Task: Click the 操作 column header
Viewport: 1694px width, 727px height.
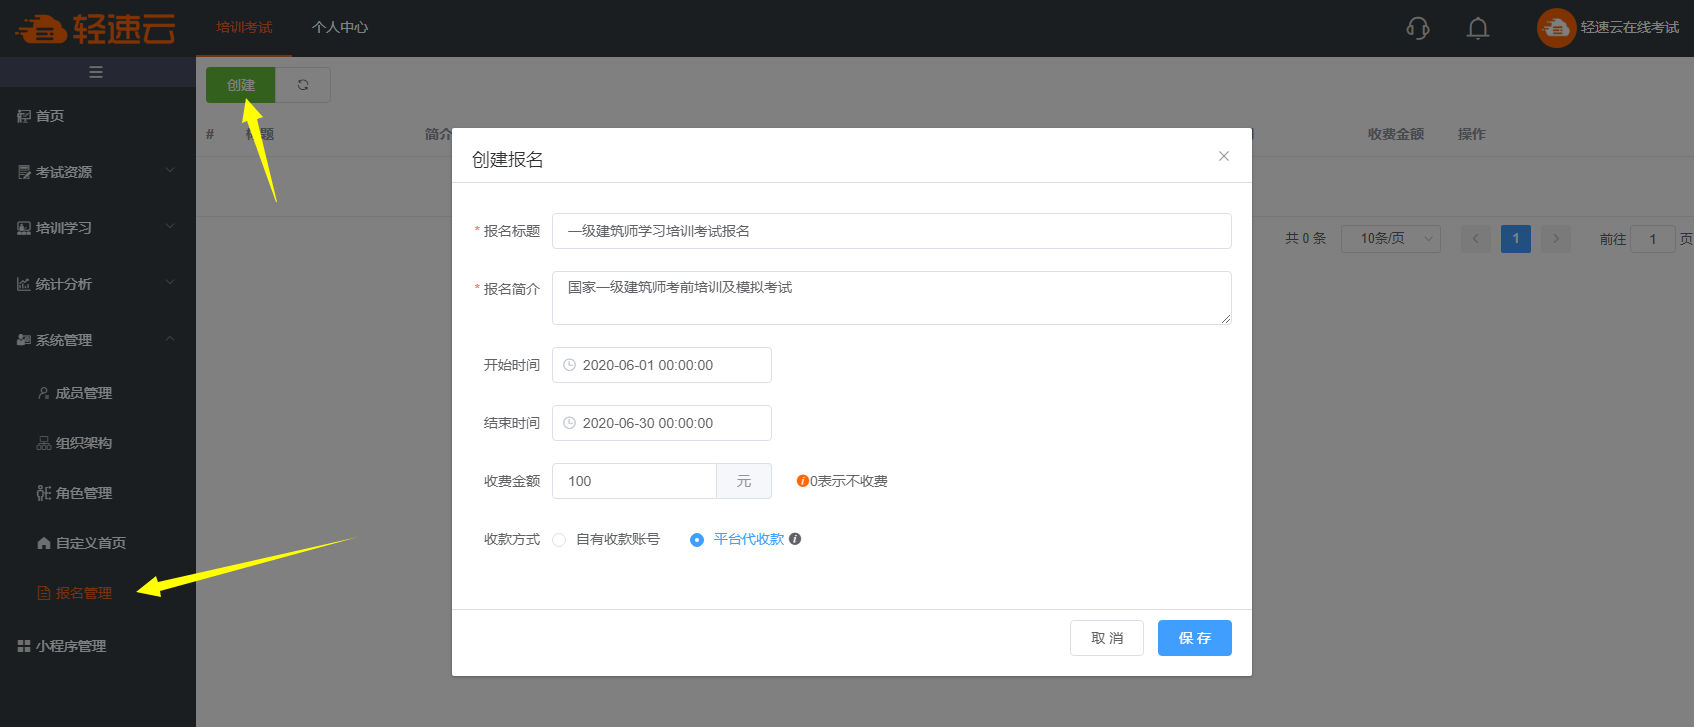Action: pos(1472,134)
